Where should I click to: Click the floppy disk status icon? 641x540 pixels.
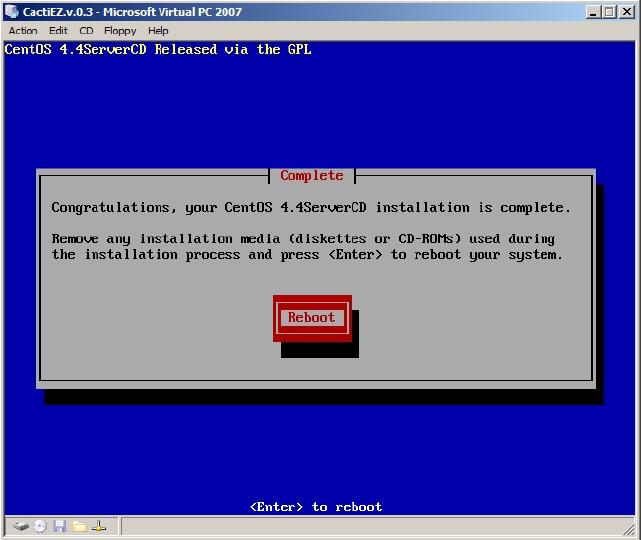[60, 526]
